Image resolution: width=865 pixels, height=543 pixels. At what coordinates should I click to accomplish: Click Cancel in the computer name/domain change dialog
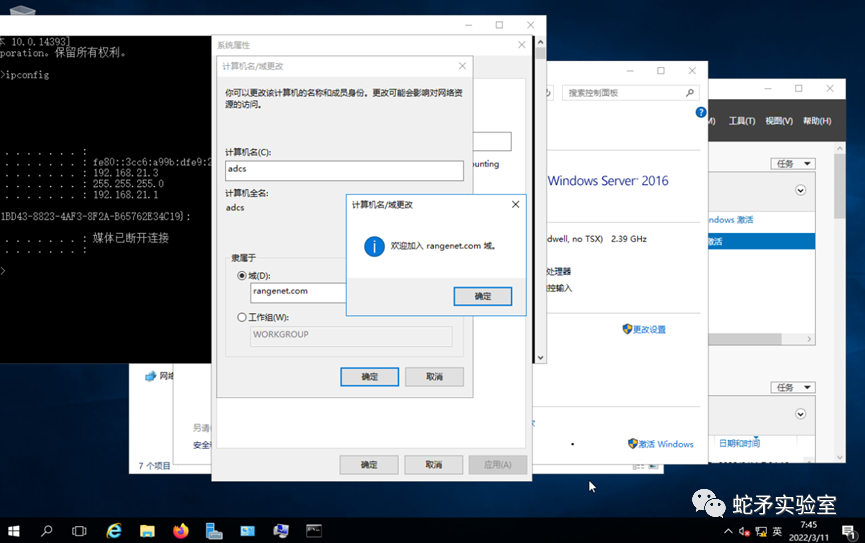click(x=434, y=377)
